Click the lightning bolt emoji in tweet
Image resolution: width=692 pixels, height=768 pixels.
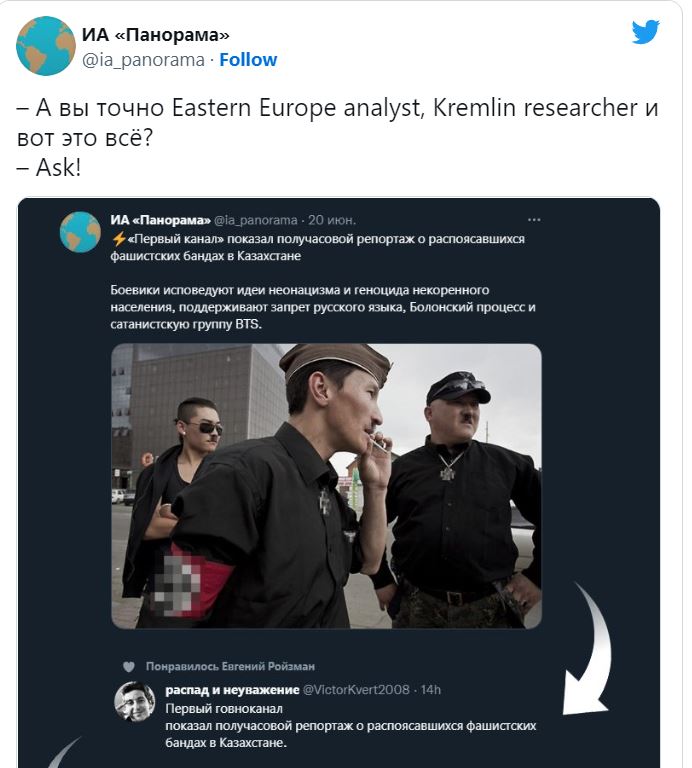[x=119, y=239]
